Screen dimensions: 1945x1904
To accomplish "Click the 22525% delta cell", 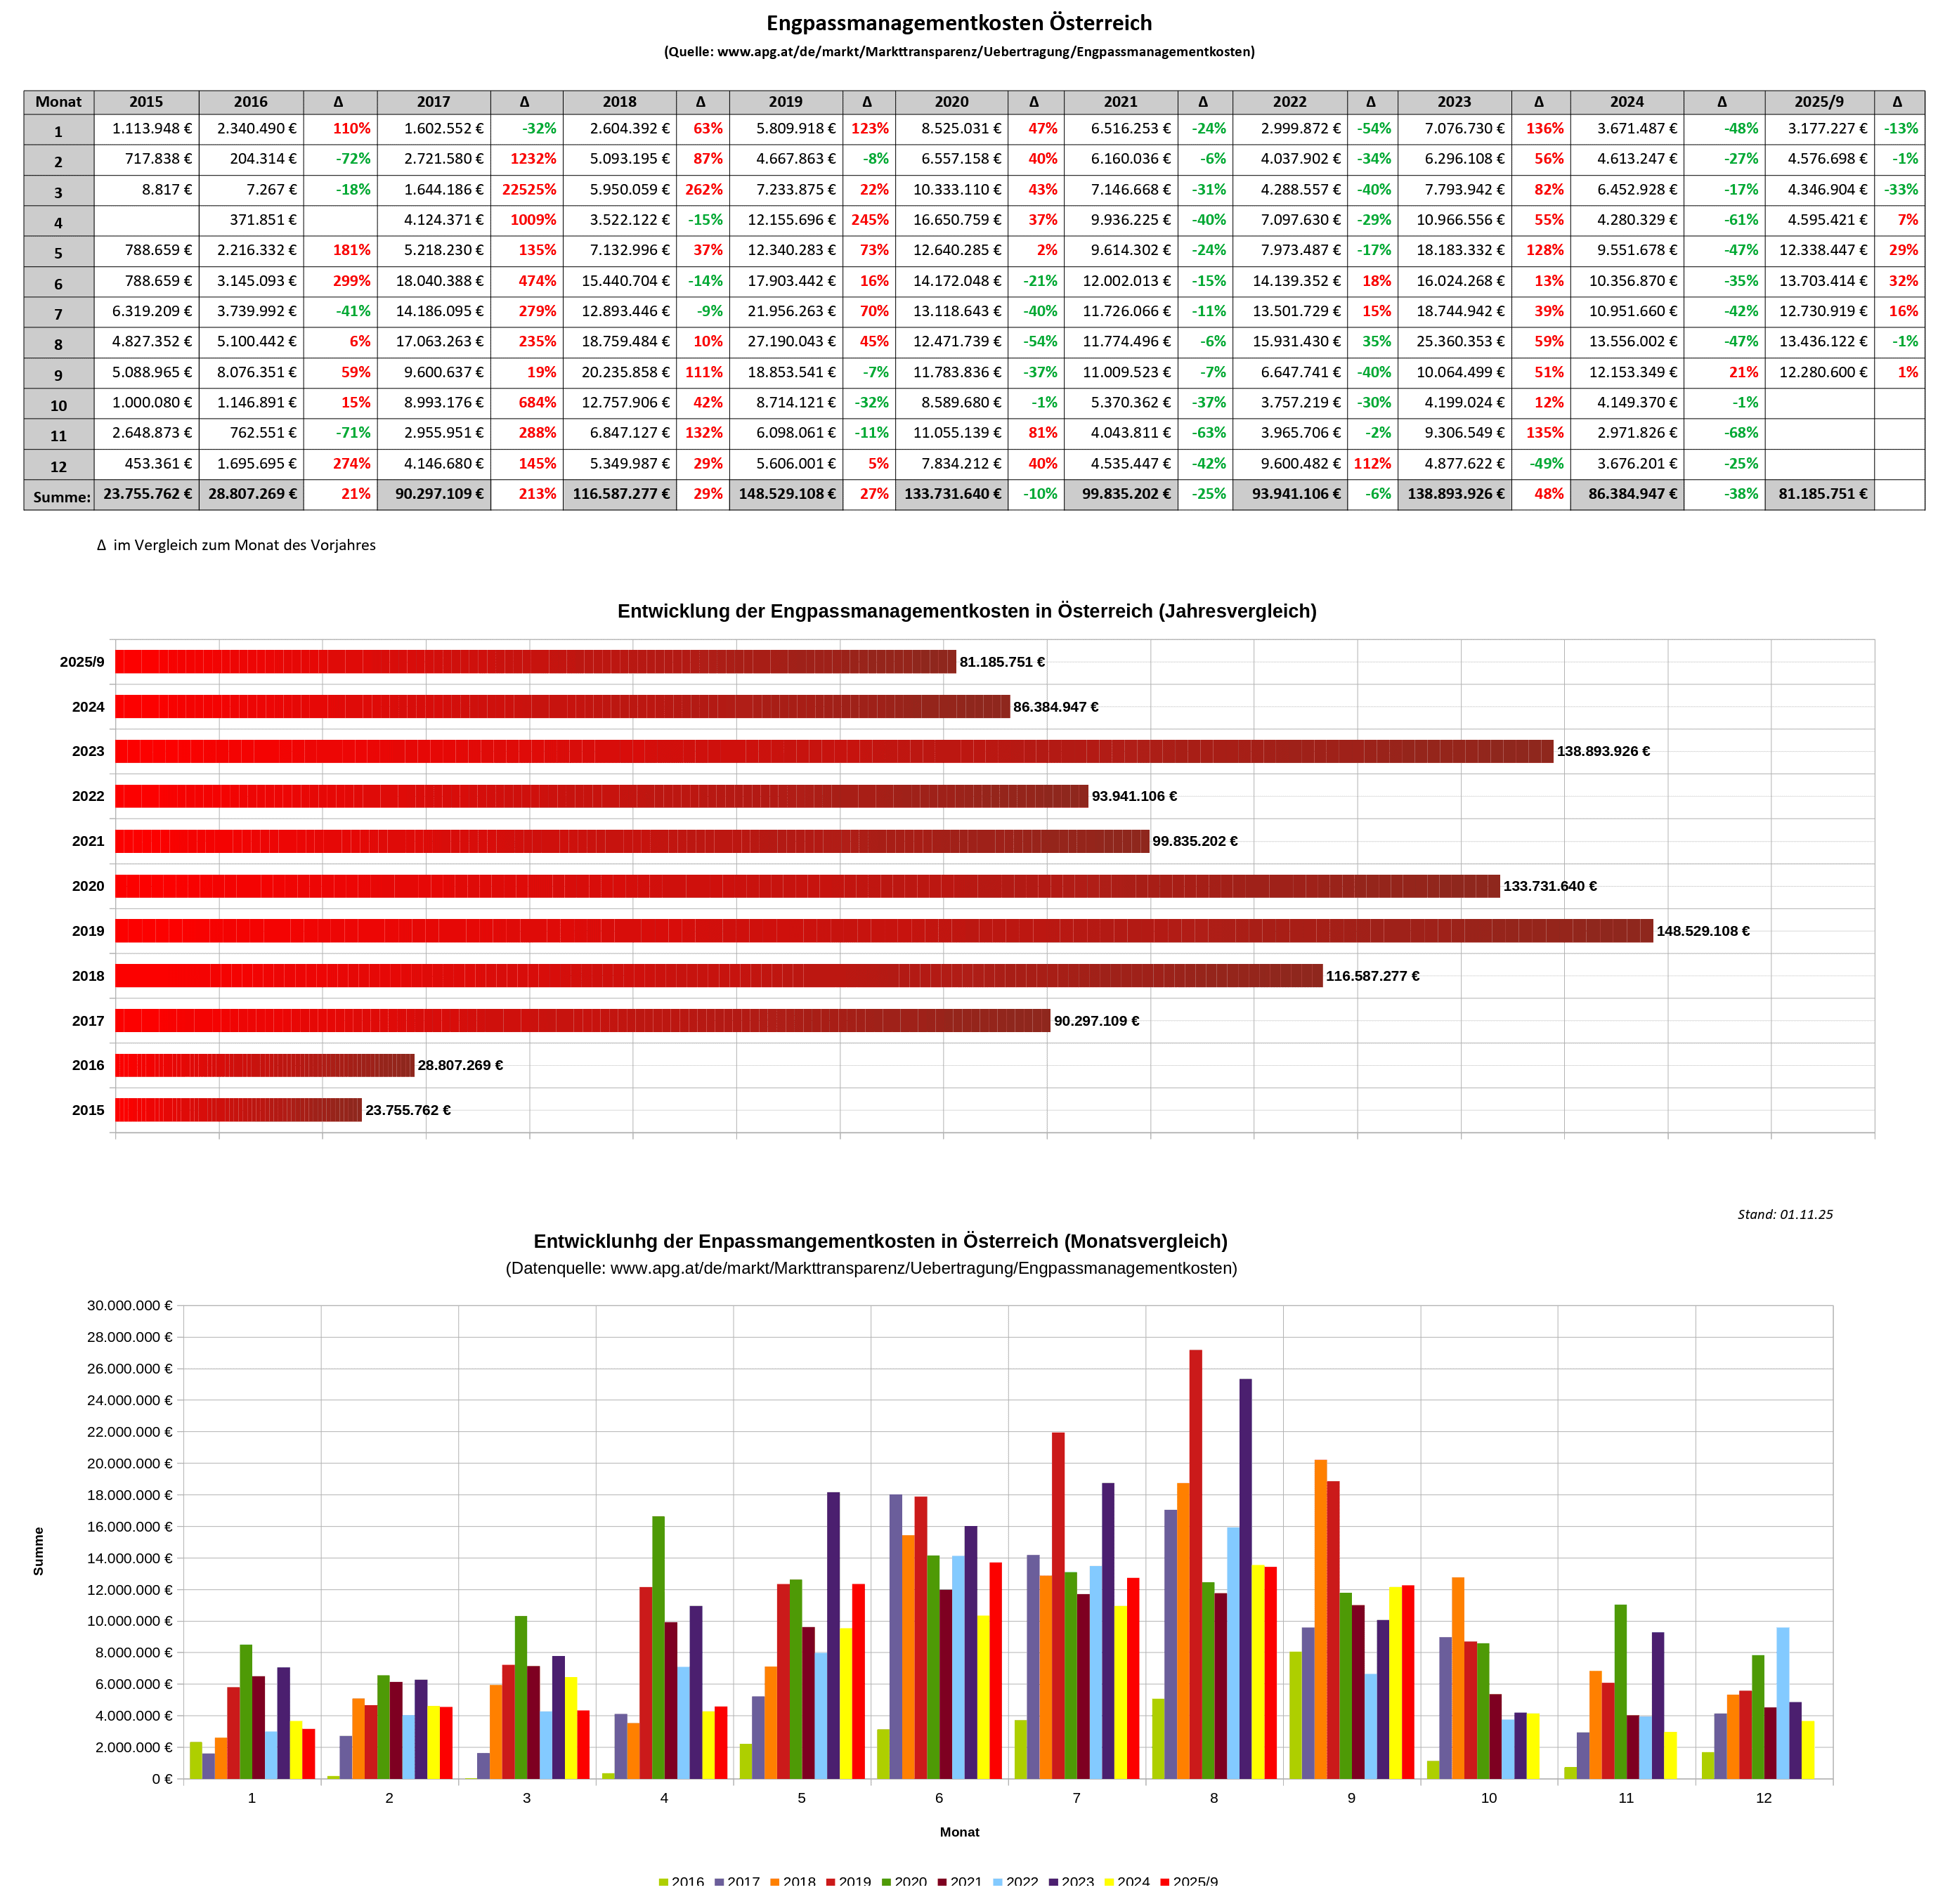I will [528, 190].
